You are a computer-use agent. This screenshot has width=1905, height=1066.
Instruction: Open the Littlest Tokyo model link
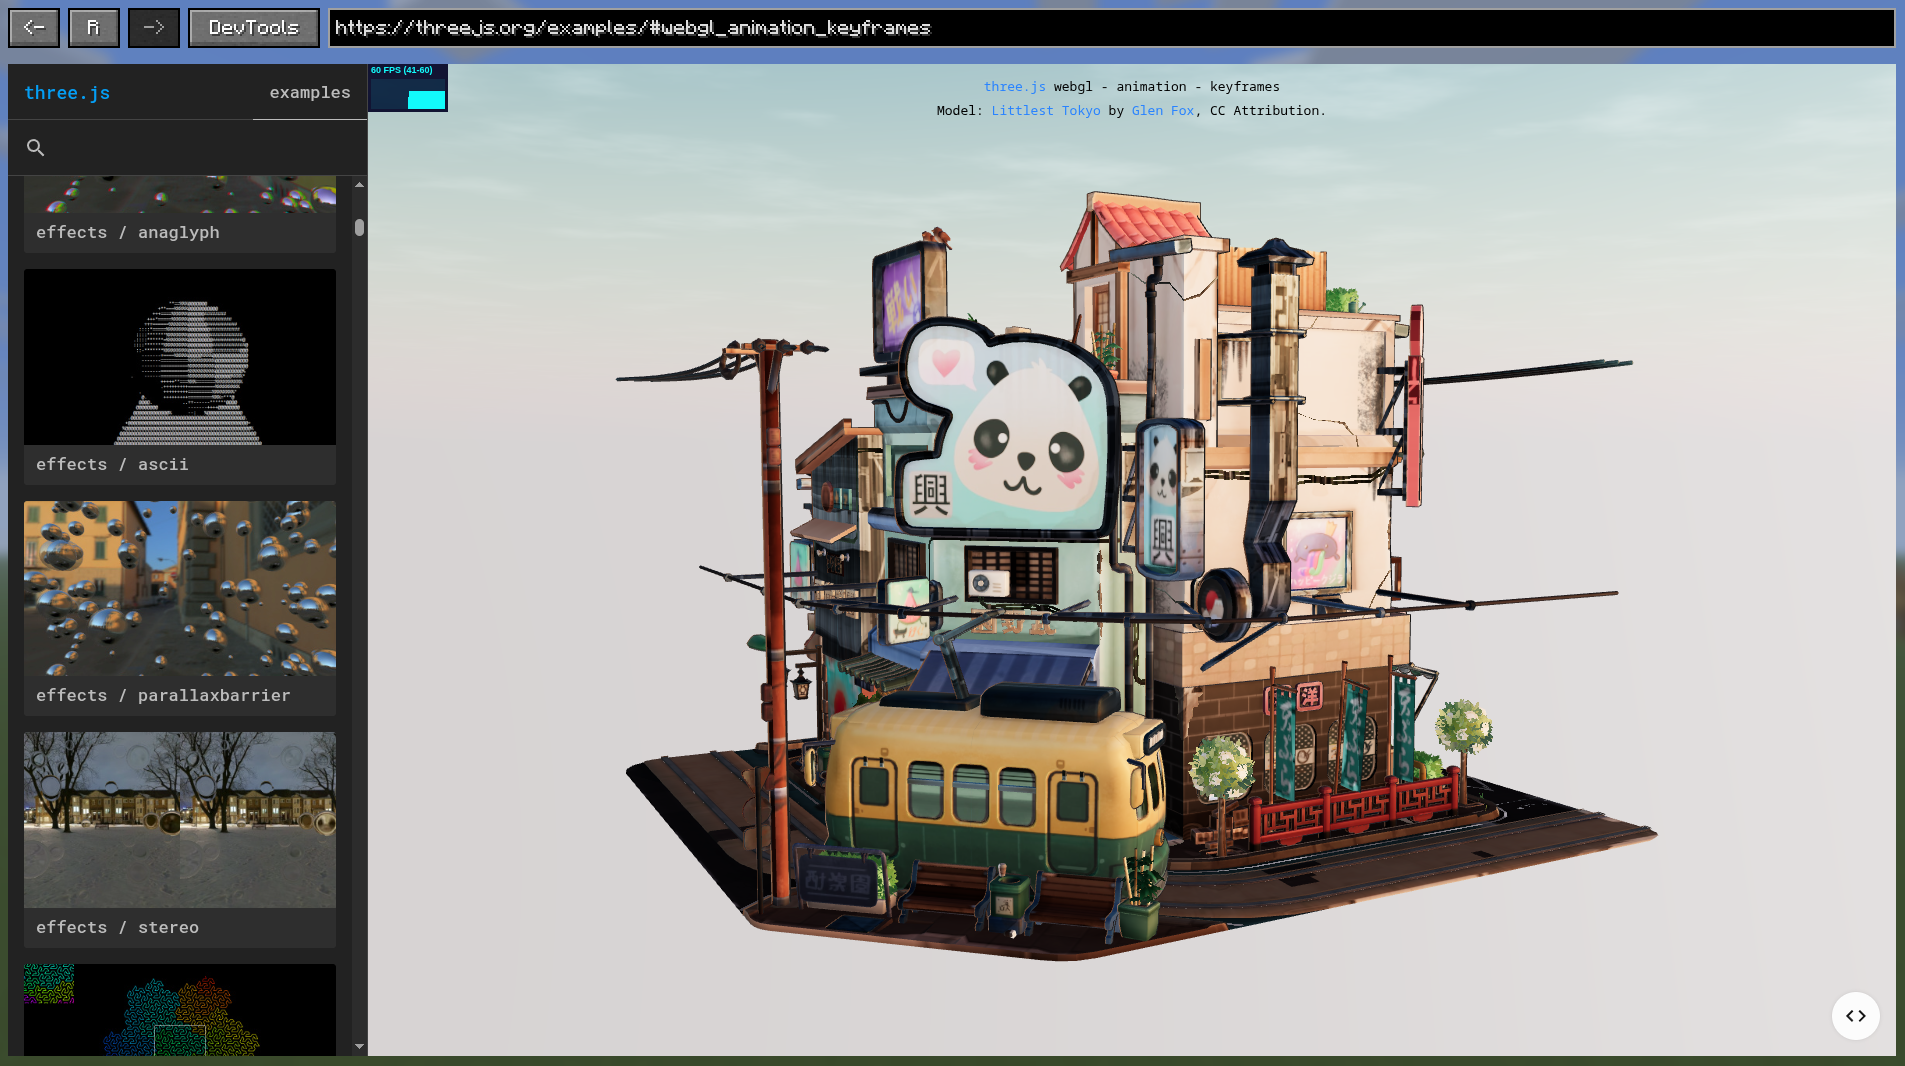coord(1045,111)
